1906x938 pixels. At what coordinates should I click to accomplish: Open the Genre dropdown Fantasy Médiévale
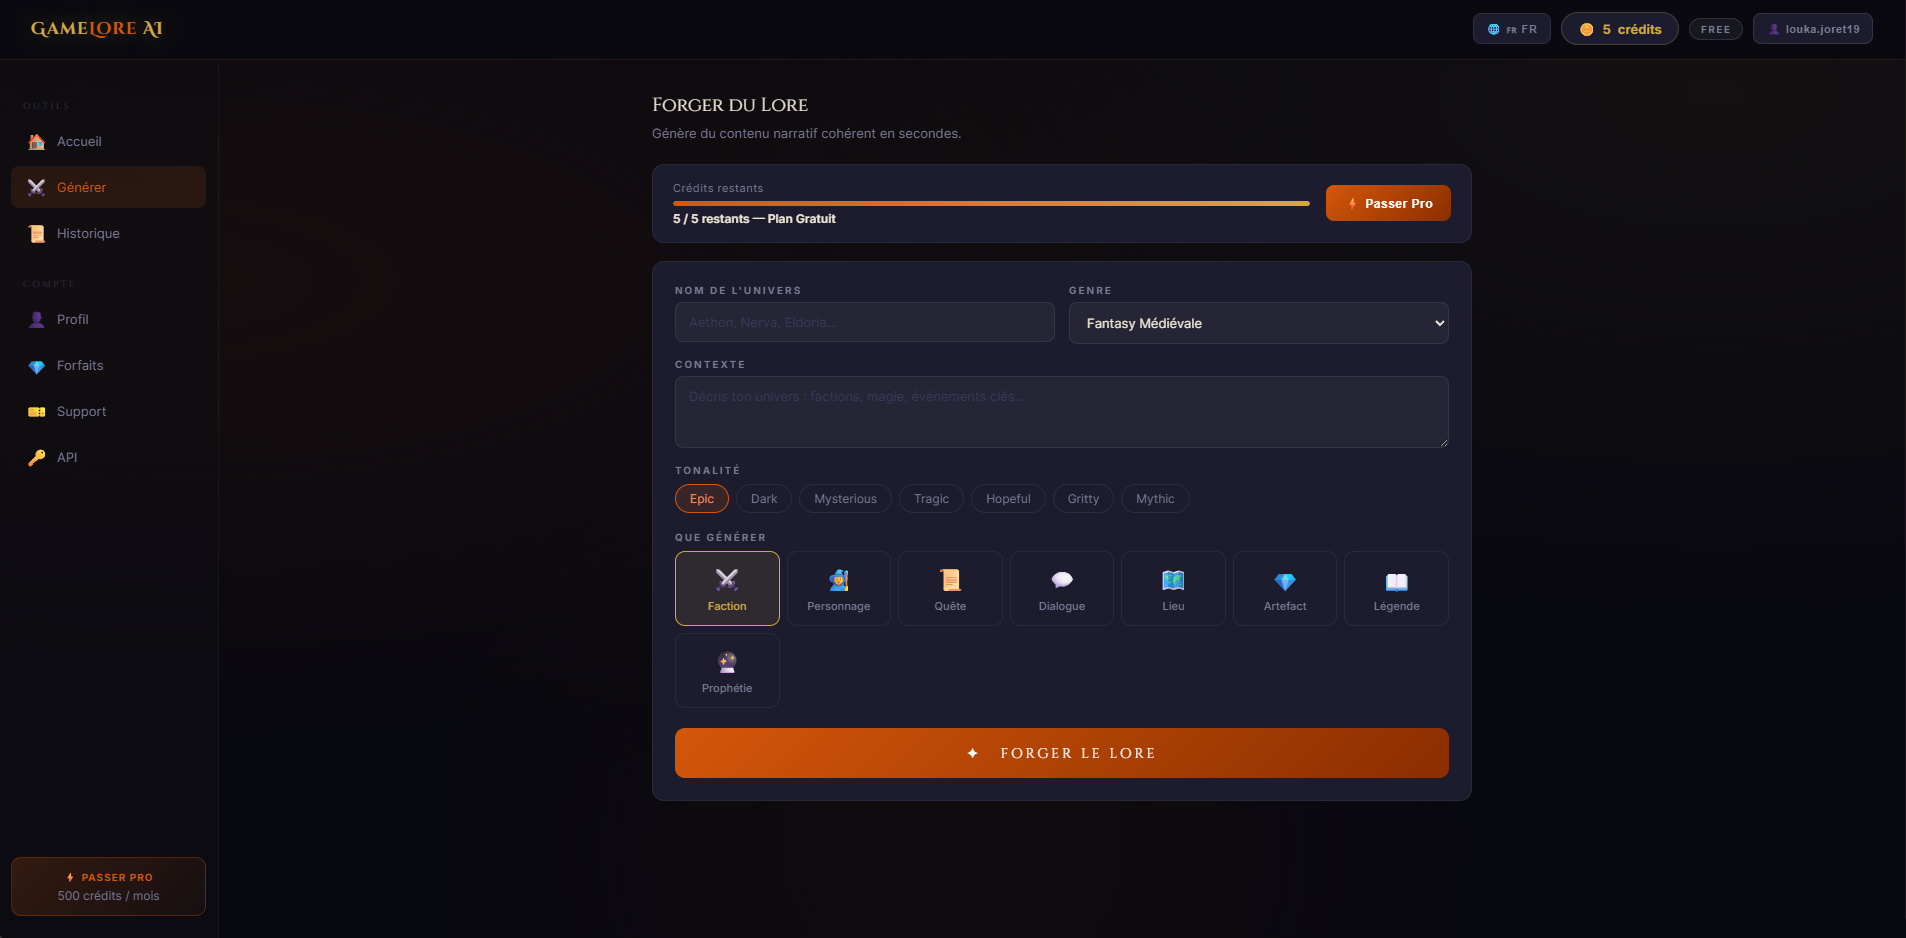pyautogui.click(x=1259, y=323)
